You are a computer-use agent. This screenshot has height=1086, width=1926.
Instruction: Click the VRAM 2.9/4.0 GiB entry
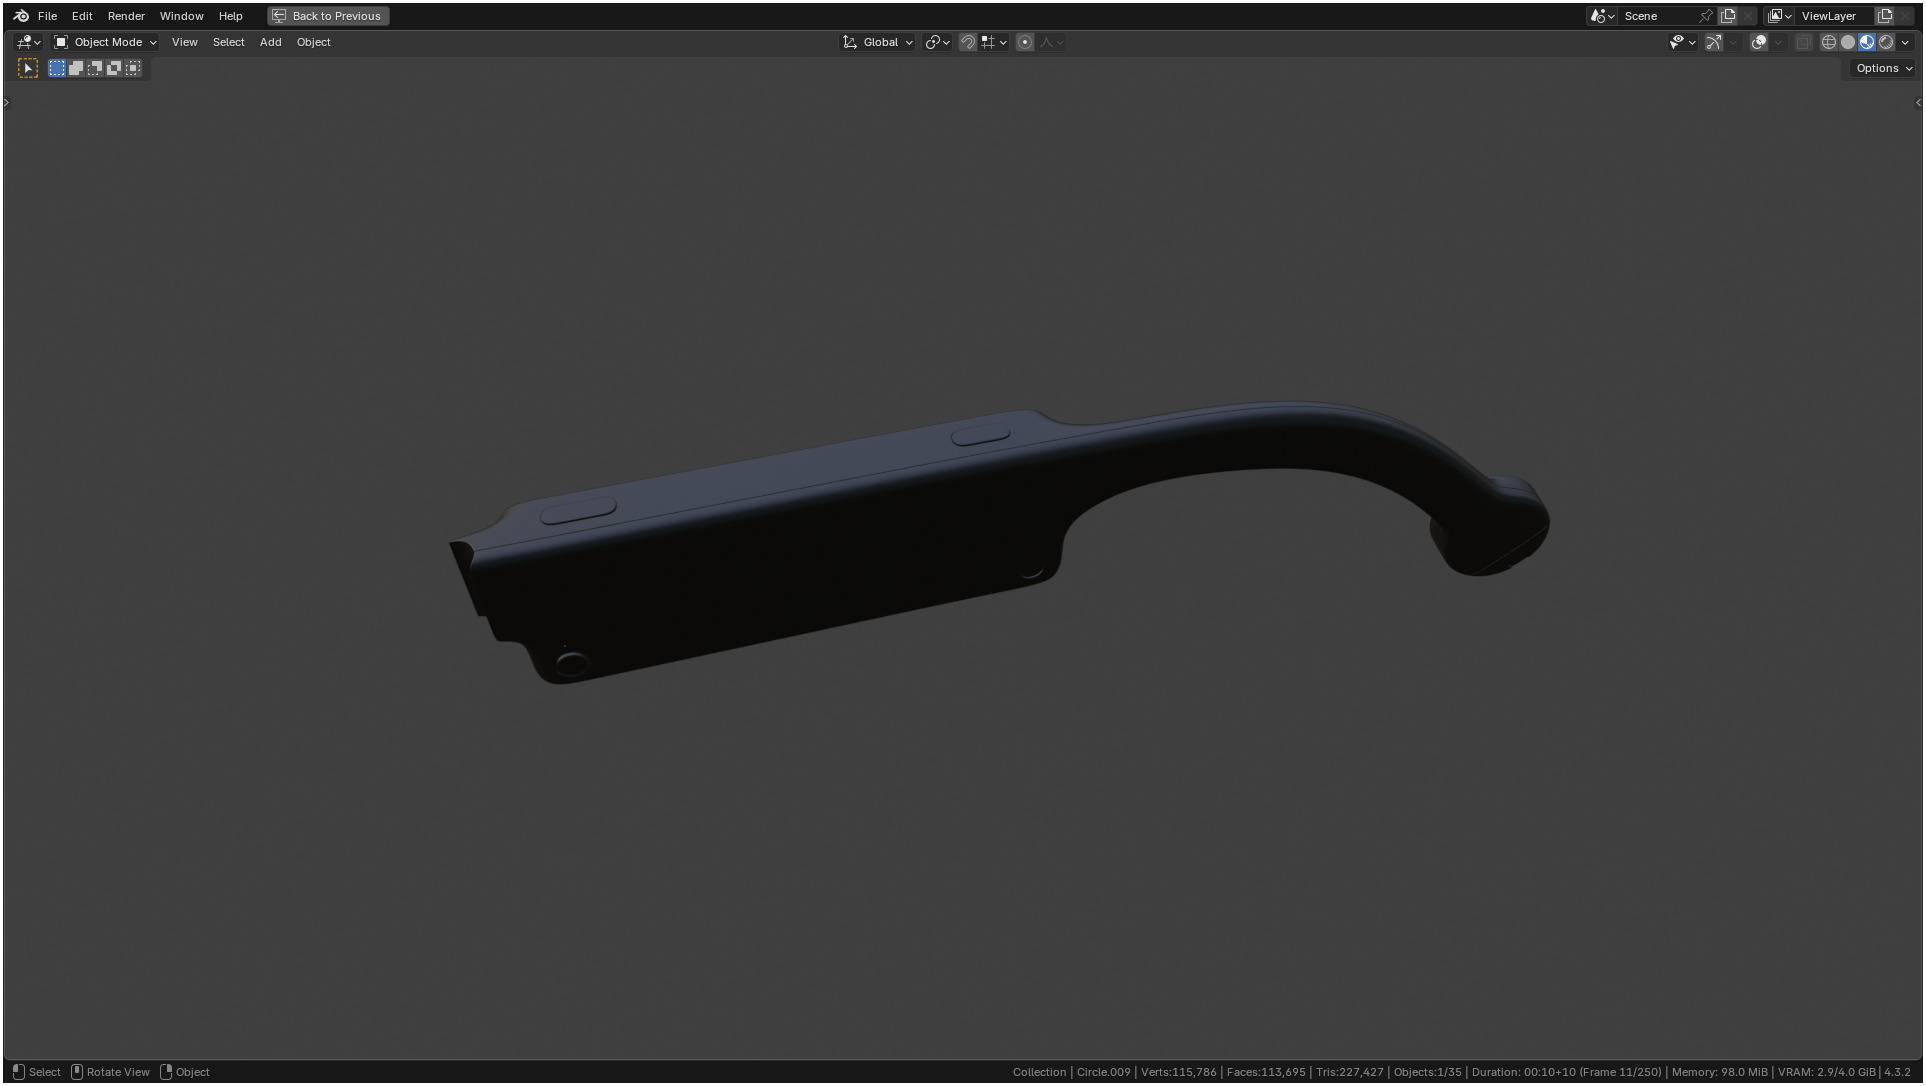tap(1826, 1072)
